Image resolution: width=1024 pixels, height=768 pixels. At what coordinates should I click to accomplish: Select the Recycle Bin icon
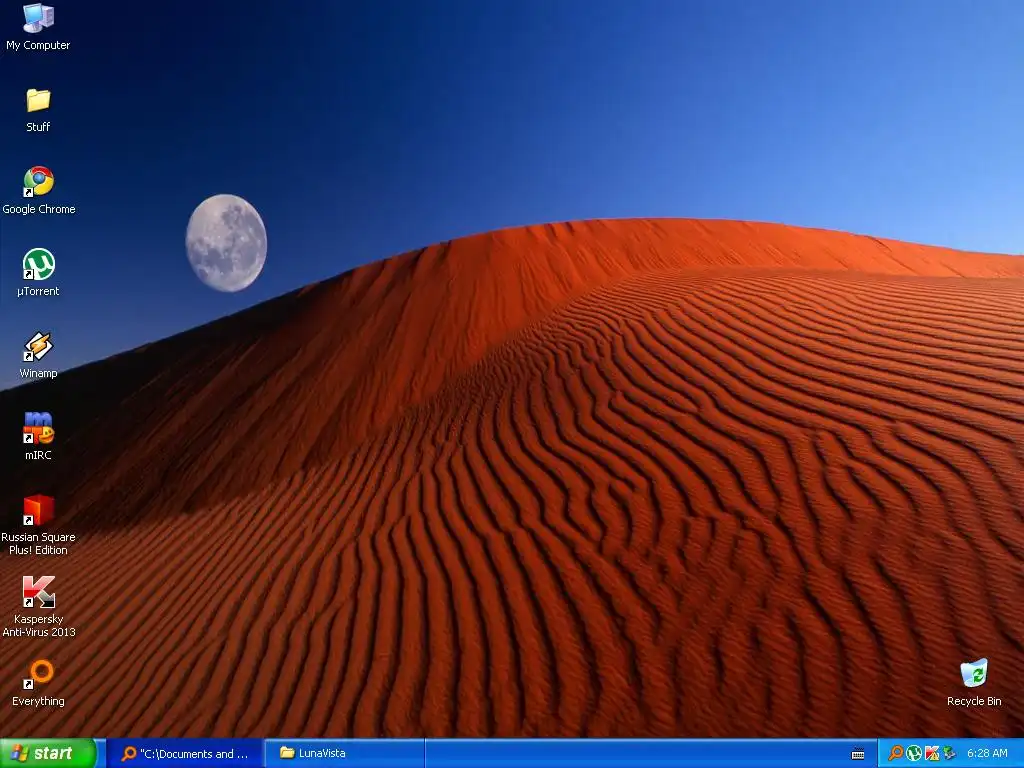[974, 683]
